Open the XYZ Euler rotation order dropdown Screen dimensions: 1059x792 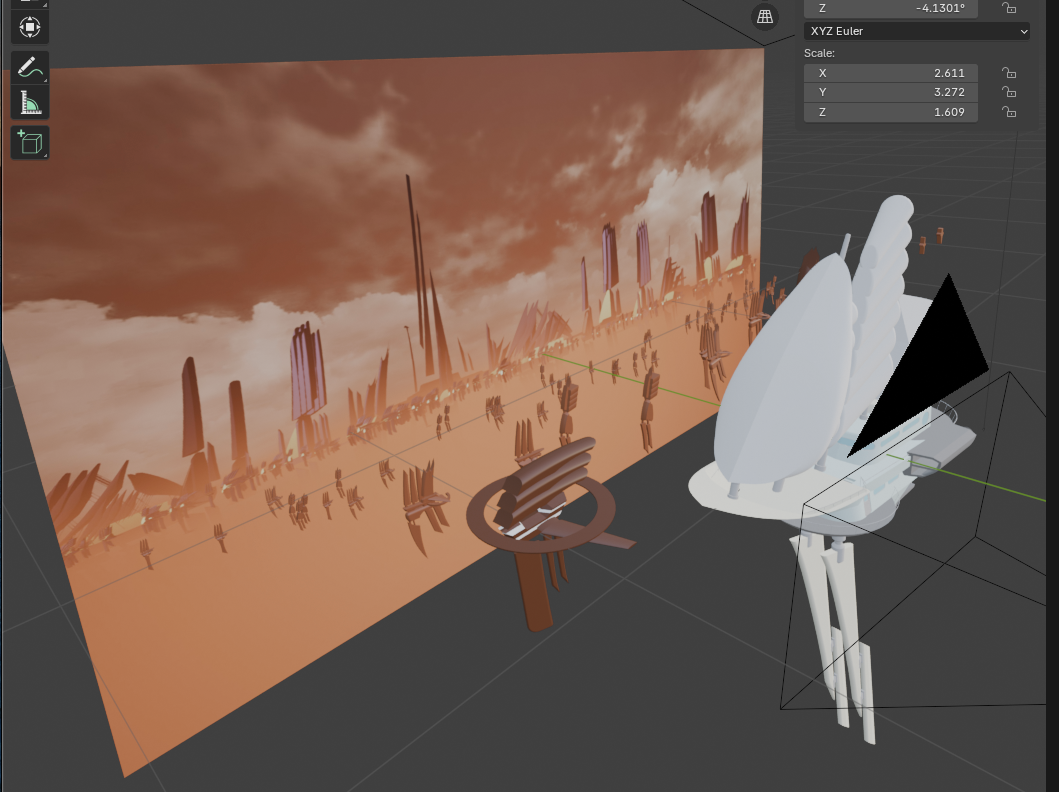click(x=915, y=31)
